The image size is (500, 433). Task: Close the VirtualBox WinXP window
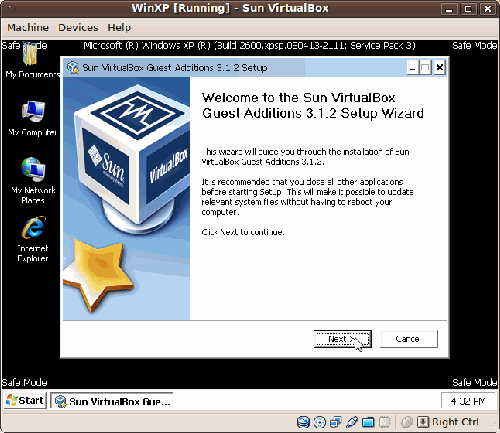click(x=488, y=9)
